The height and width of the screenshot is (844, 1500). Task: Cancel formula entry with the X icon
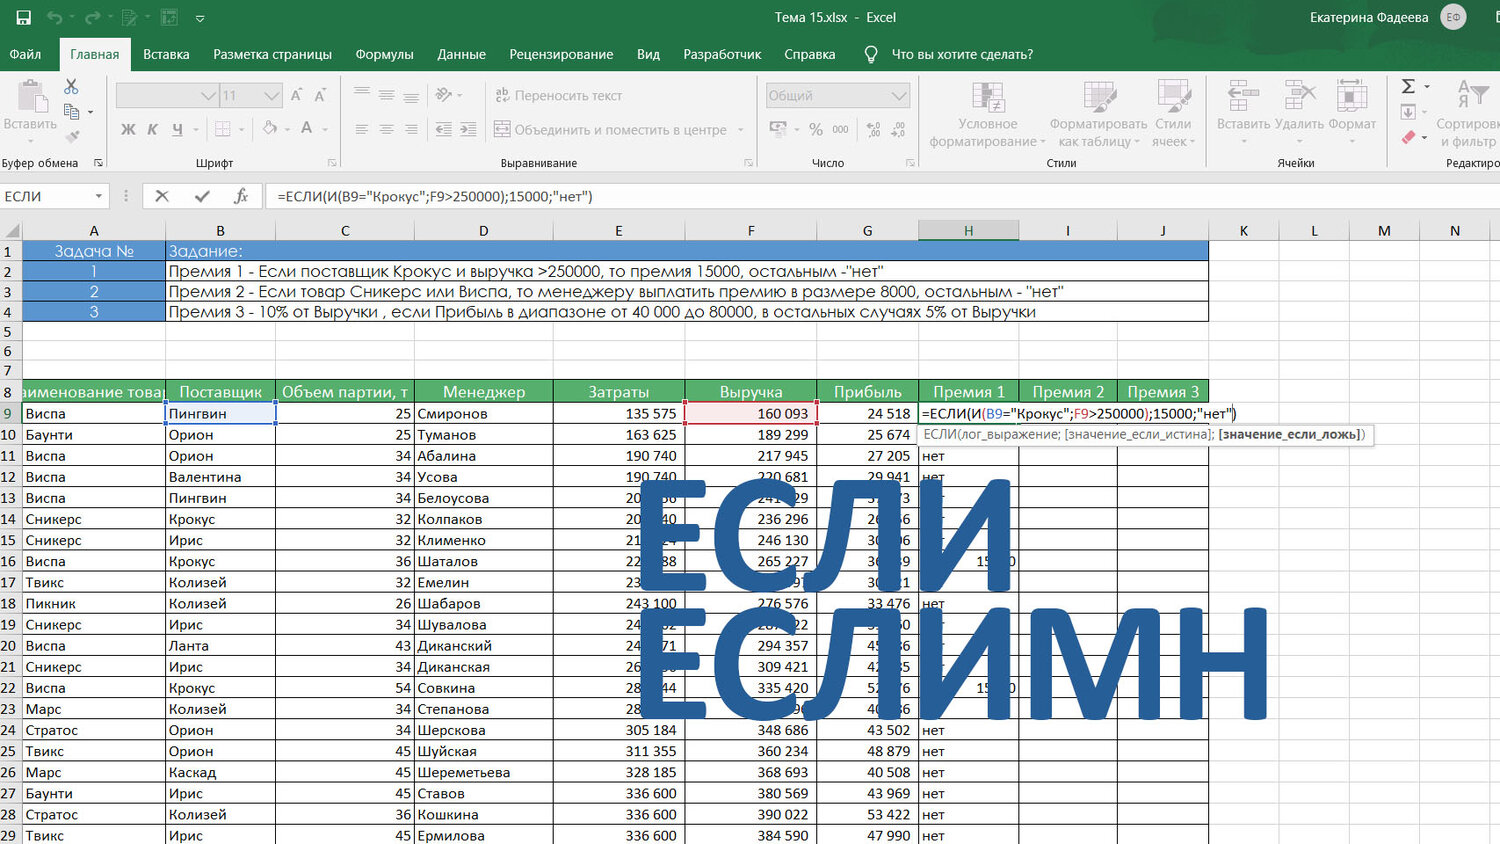click(x=162, y=196)
